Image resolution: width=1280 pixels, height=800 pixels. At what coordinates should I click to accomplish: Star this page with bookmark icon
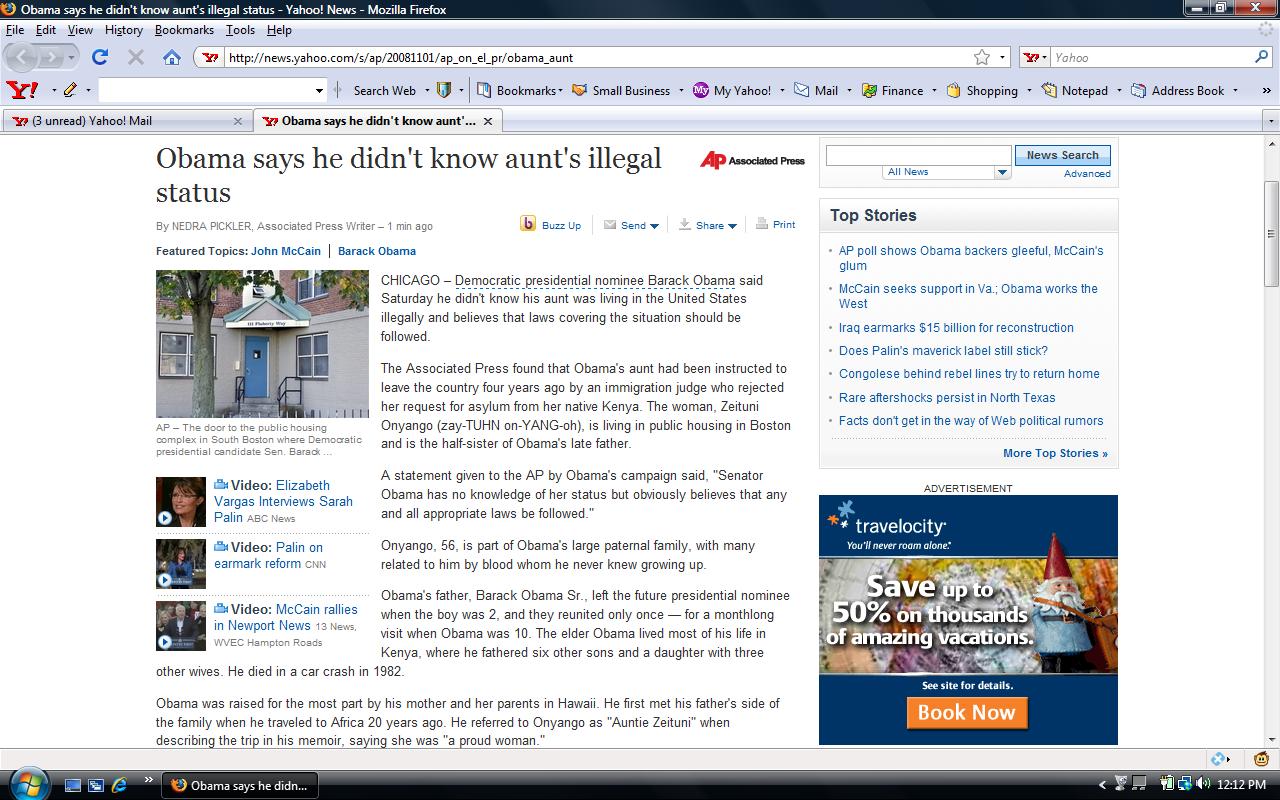click(982, 57)
